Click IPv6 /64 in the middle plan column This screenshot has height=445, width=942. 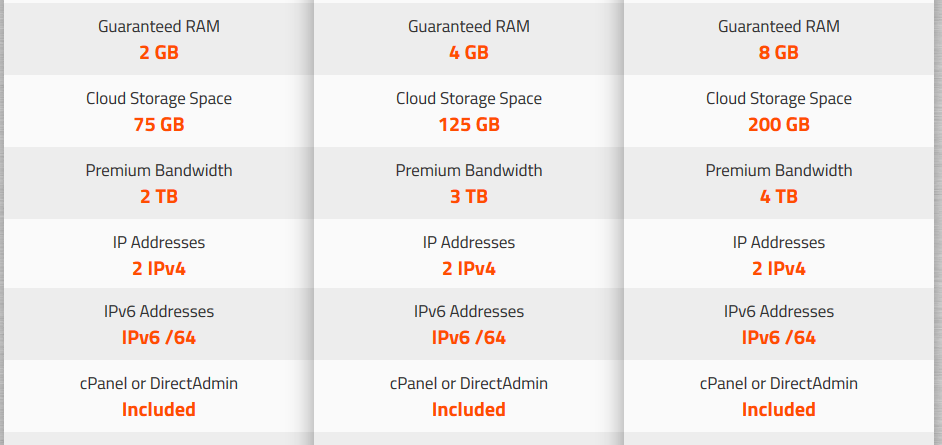point(469,338)
